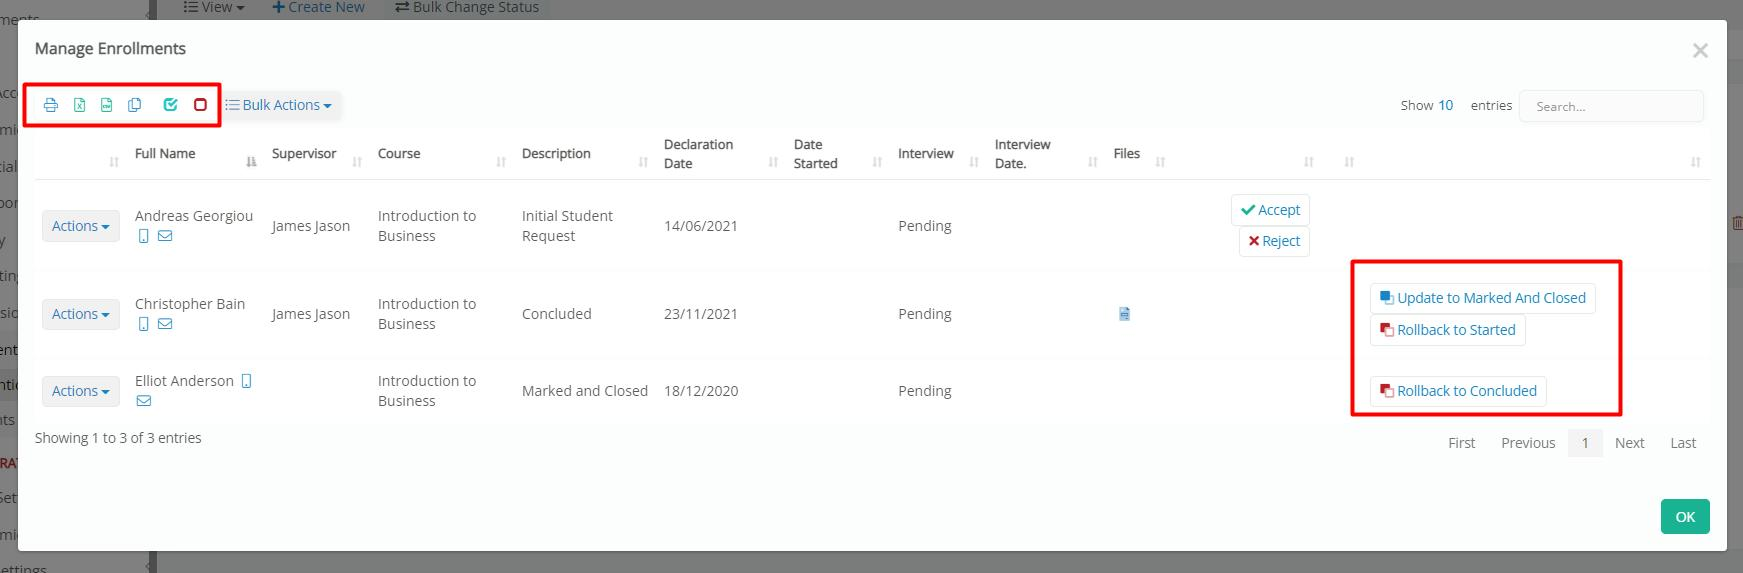Focus the Search input field
Viewport: 1743px width, 573px height.
1611,106
